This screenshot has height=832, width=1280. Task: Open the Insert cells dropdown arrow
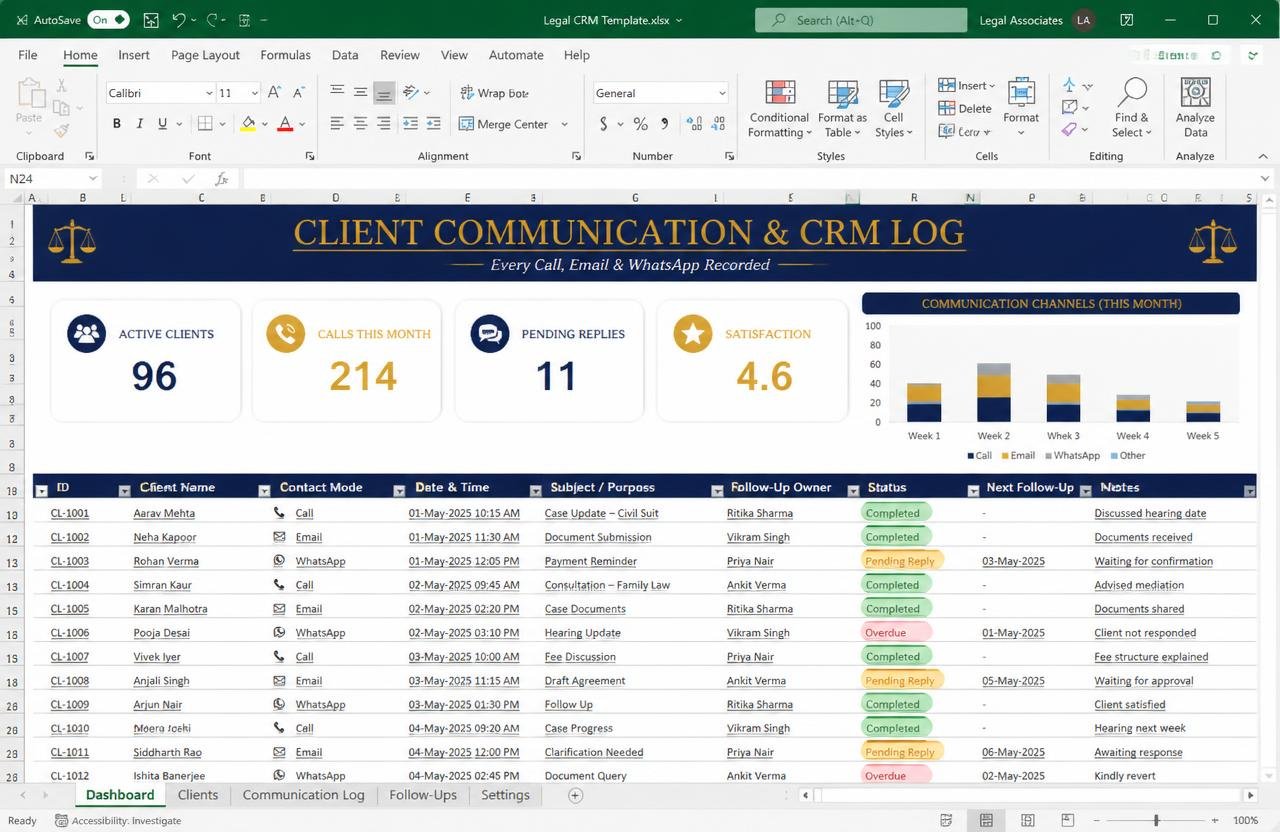[x=992, y=86]
